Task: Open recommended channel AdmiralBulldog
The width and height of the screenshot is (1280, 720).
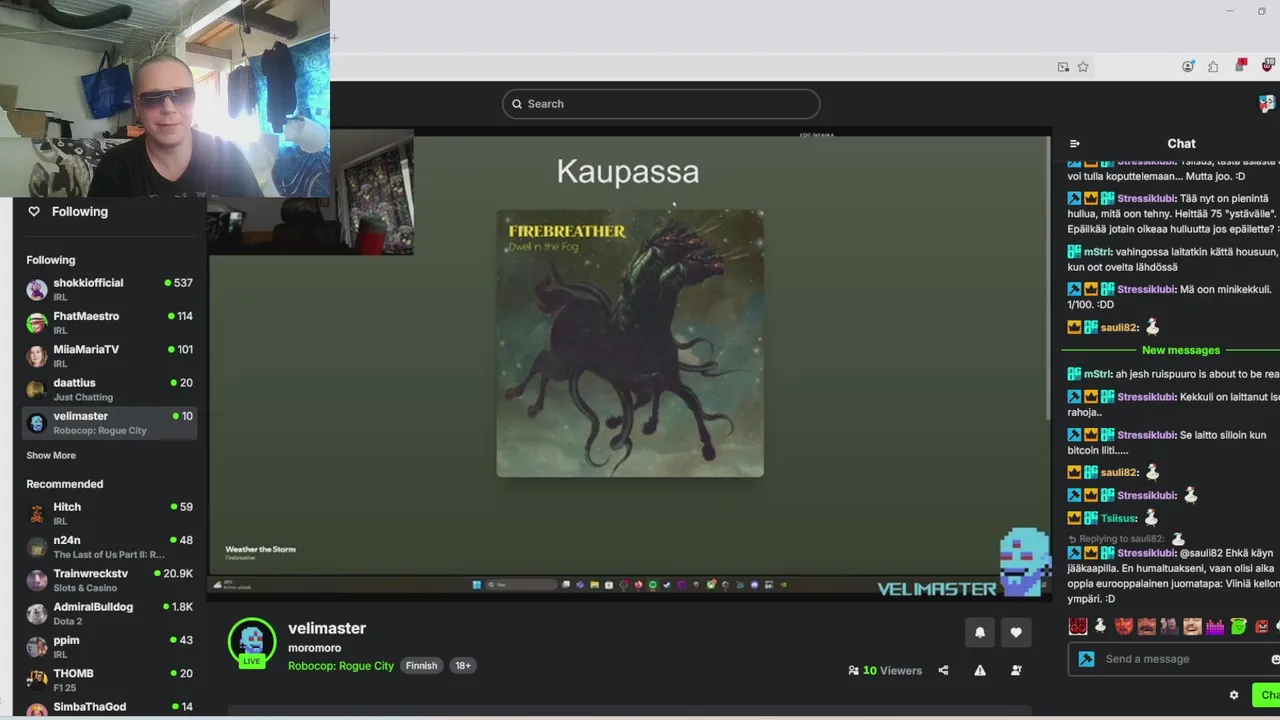Action: pyautogui.click(x=110, y=614)
